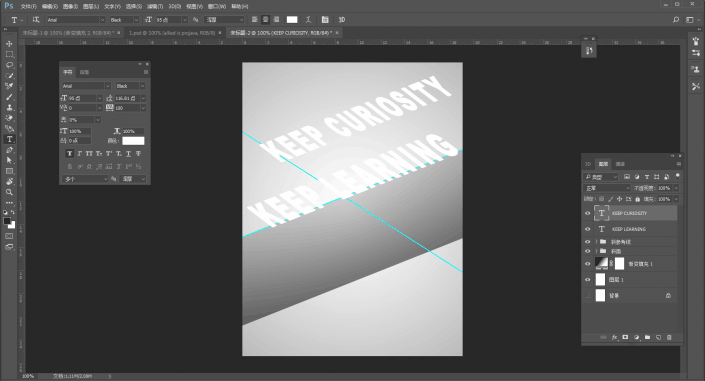Open the white text color swatch in the Character panel
This screenshot has width=705, height=381.
tap(133, 141)
